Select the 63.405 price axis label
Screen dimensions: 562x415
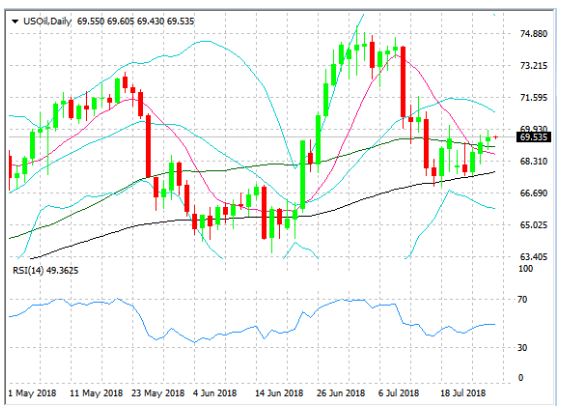point(533,257)
